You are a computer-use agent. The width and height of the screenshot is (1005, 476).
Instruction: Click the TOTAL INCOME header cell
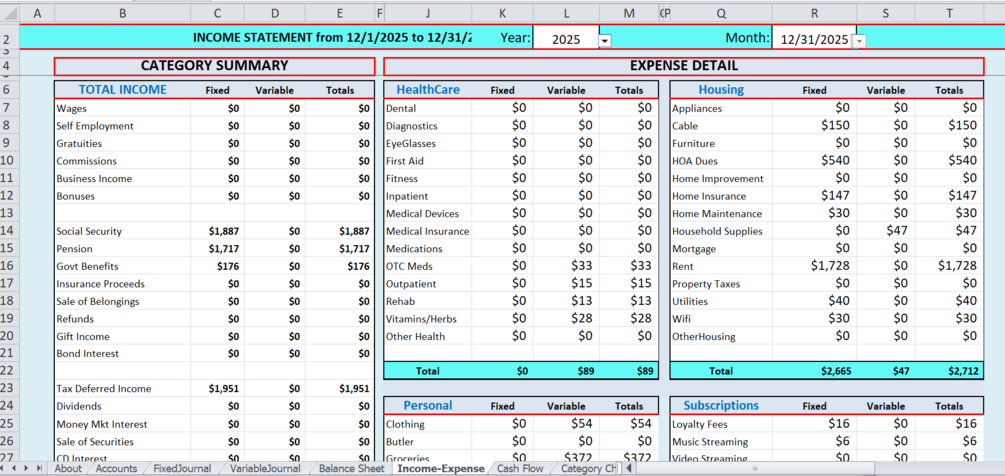coord(122,90)
